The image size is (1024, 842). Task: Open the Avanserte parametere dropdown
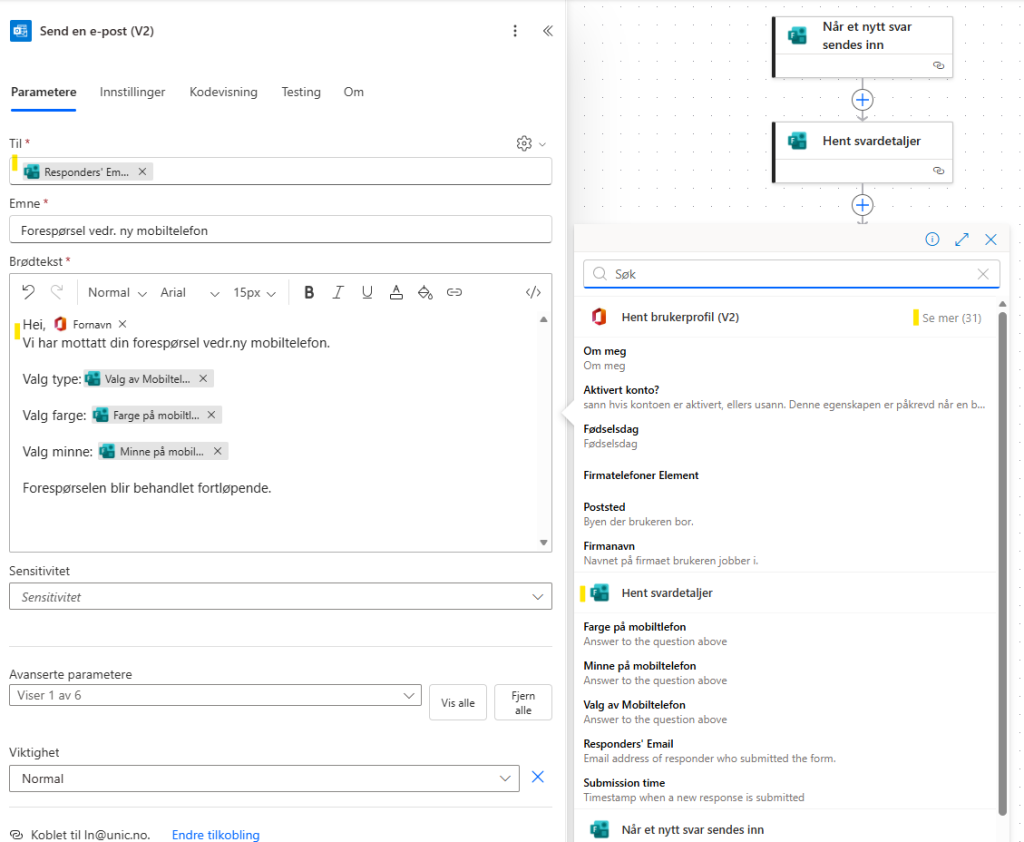[215, 695]
